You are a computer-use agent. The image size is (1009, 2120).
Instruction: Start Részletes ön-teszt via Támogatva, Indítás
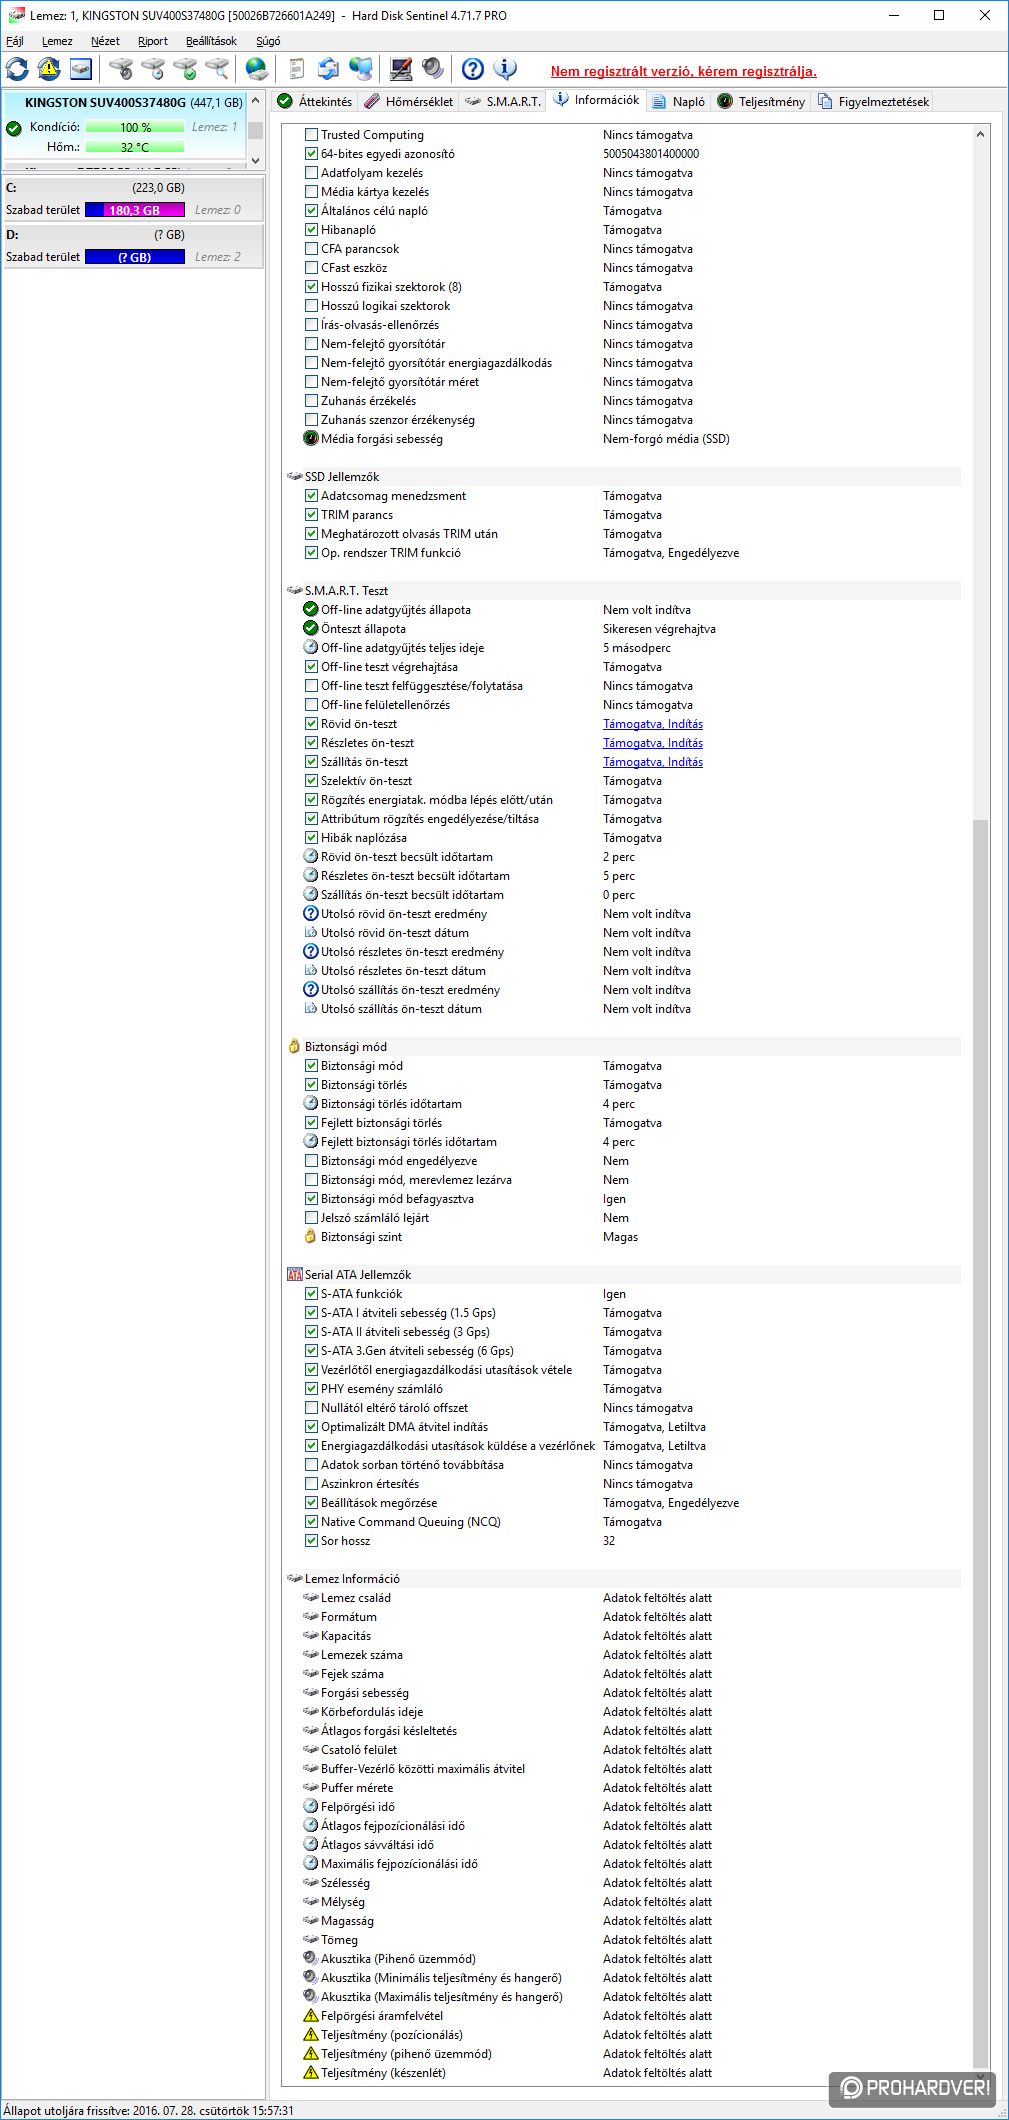(x=653, y=743)
